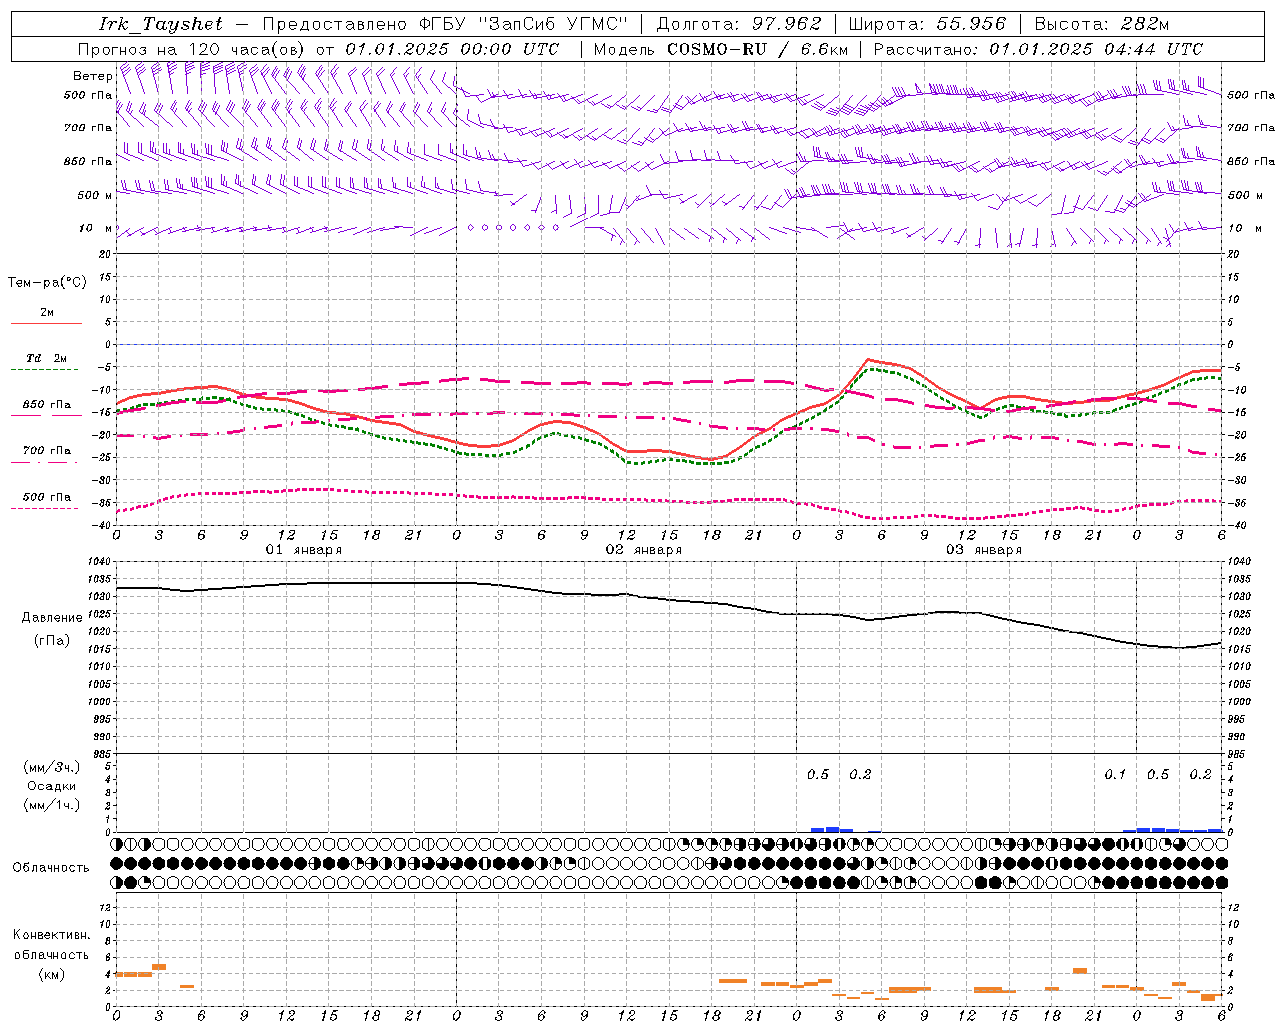
Task: Click the Td 2м dew point legend entry
Action: (47, 358)
